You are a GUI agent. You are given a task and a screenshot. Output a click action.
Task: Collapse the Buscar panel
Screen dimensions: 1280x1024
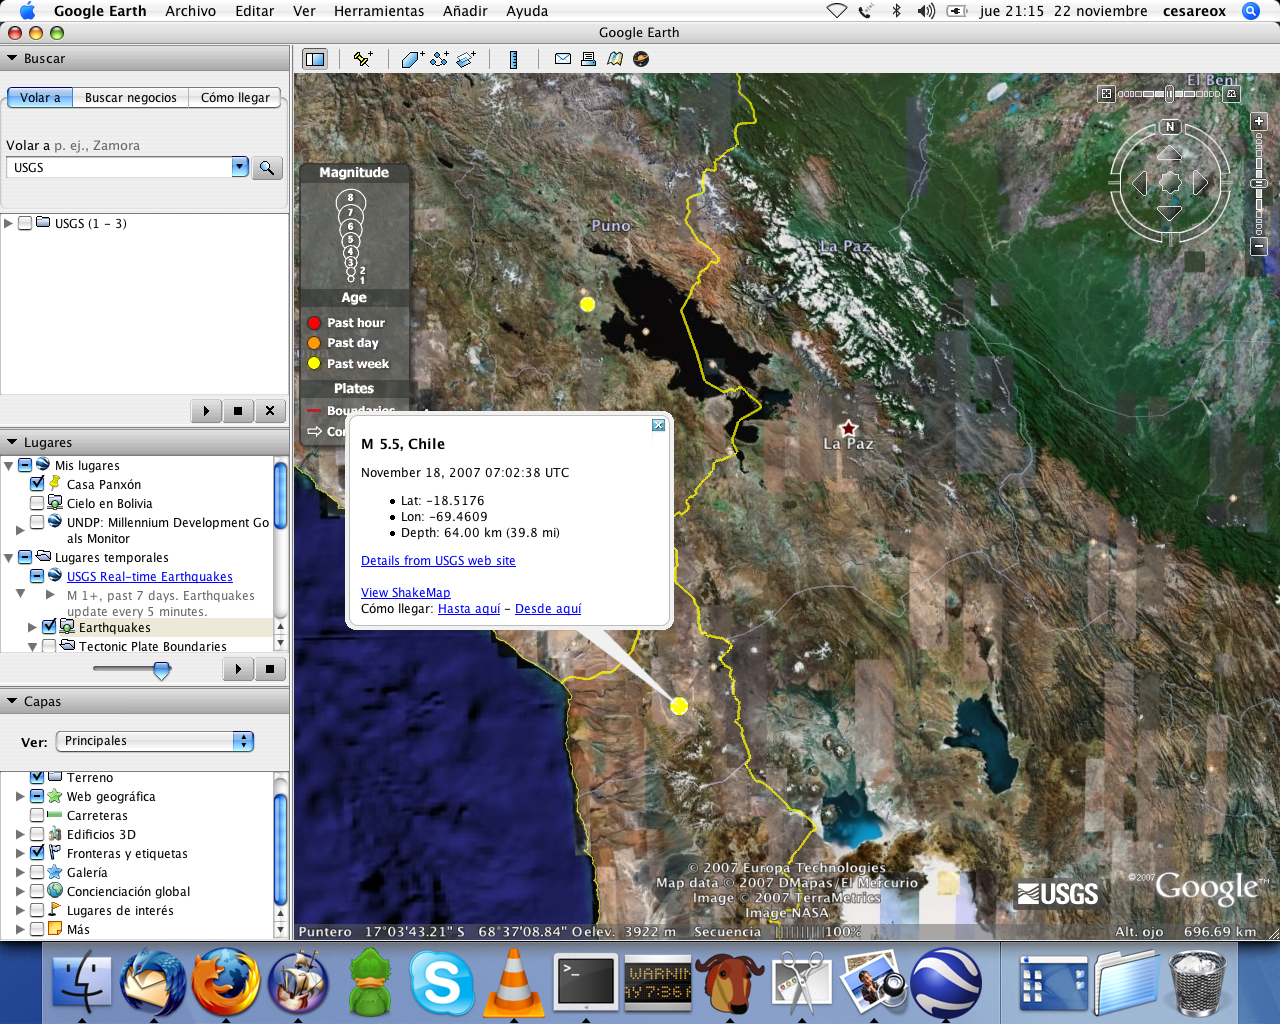[12, 58]
